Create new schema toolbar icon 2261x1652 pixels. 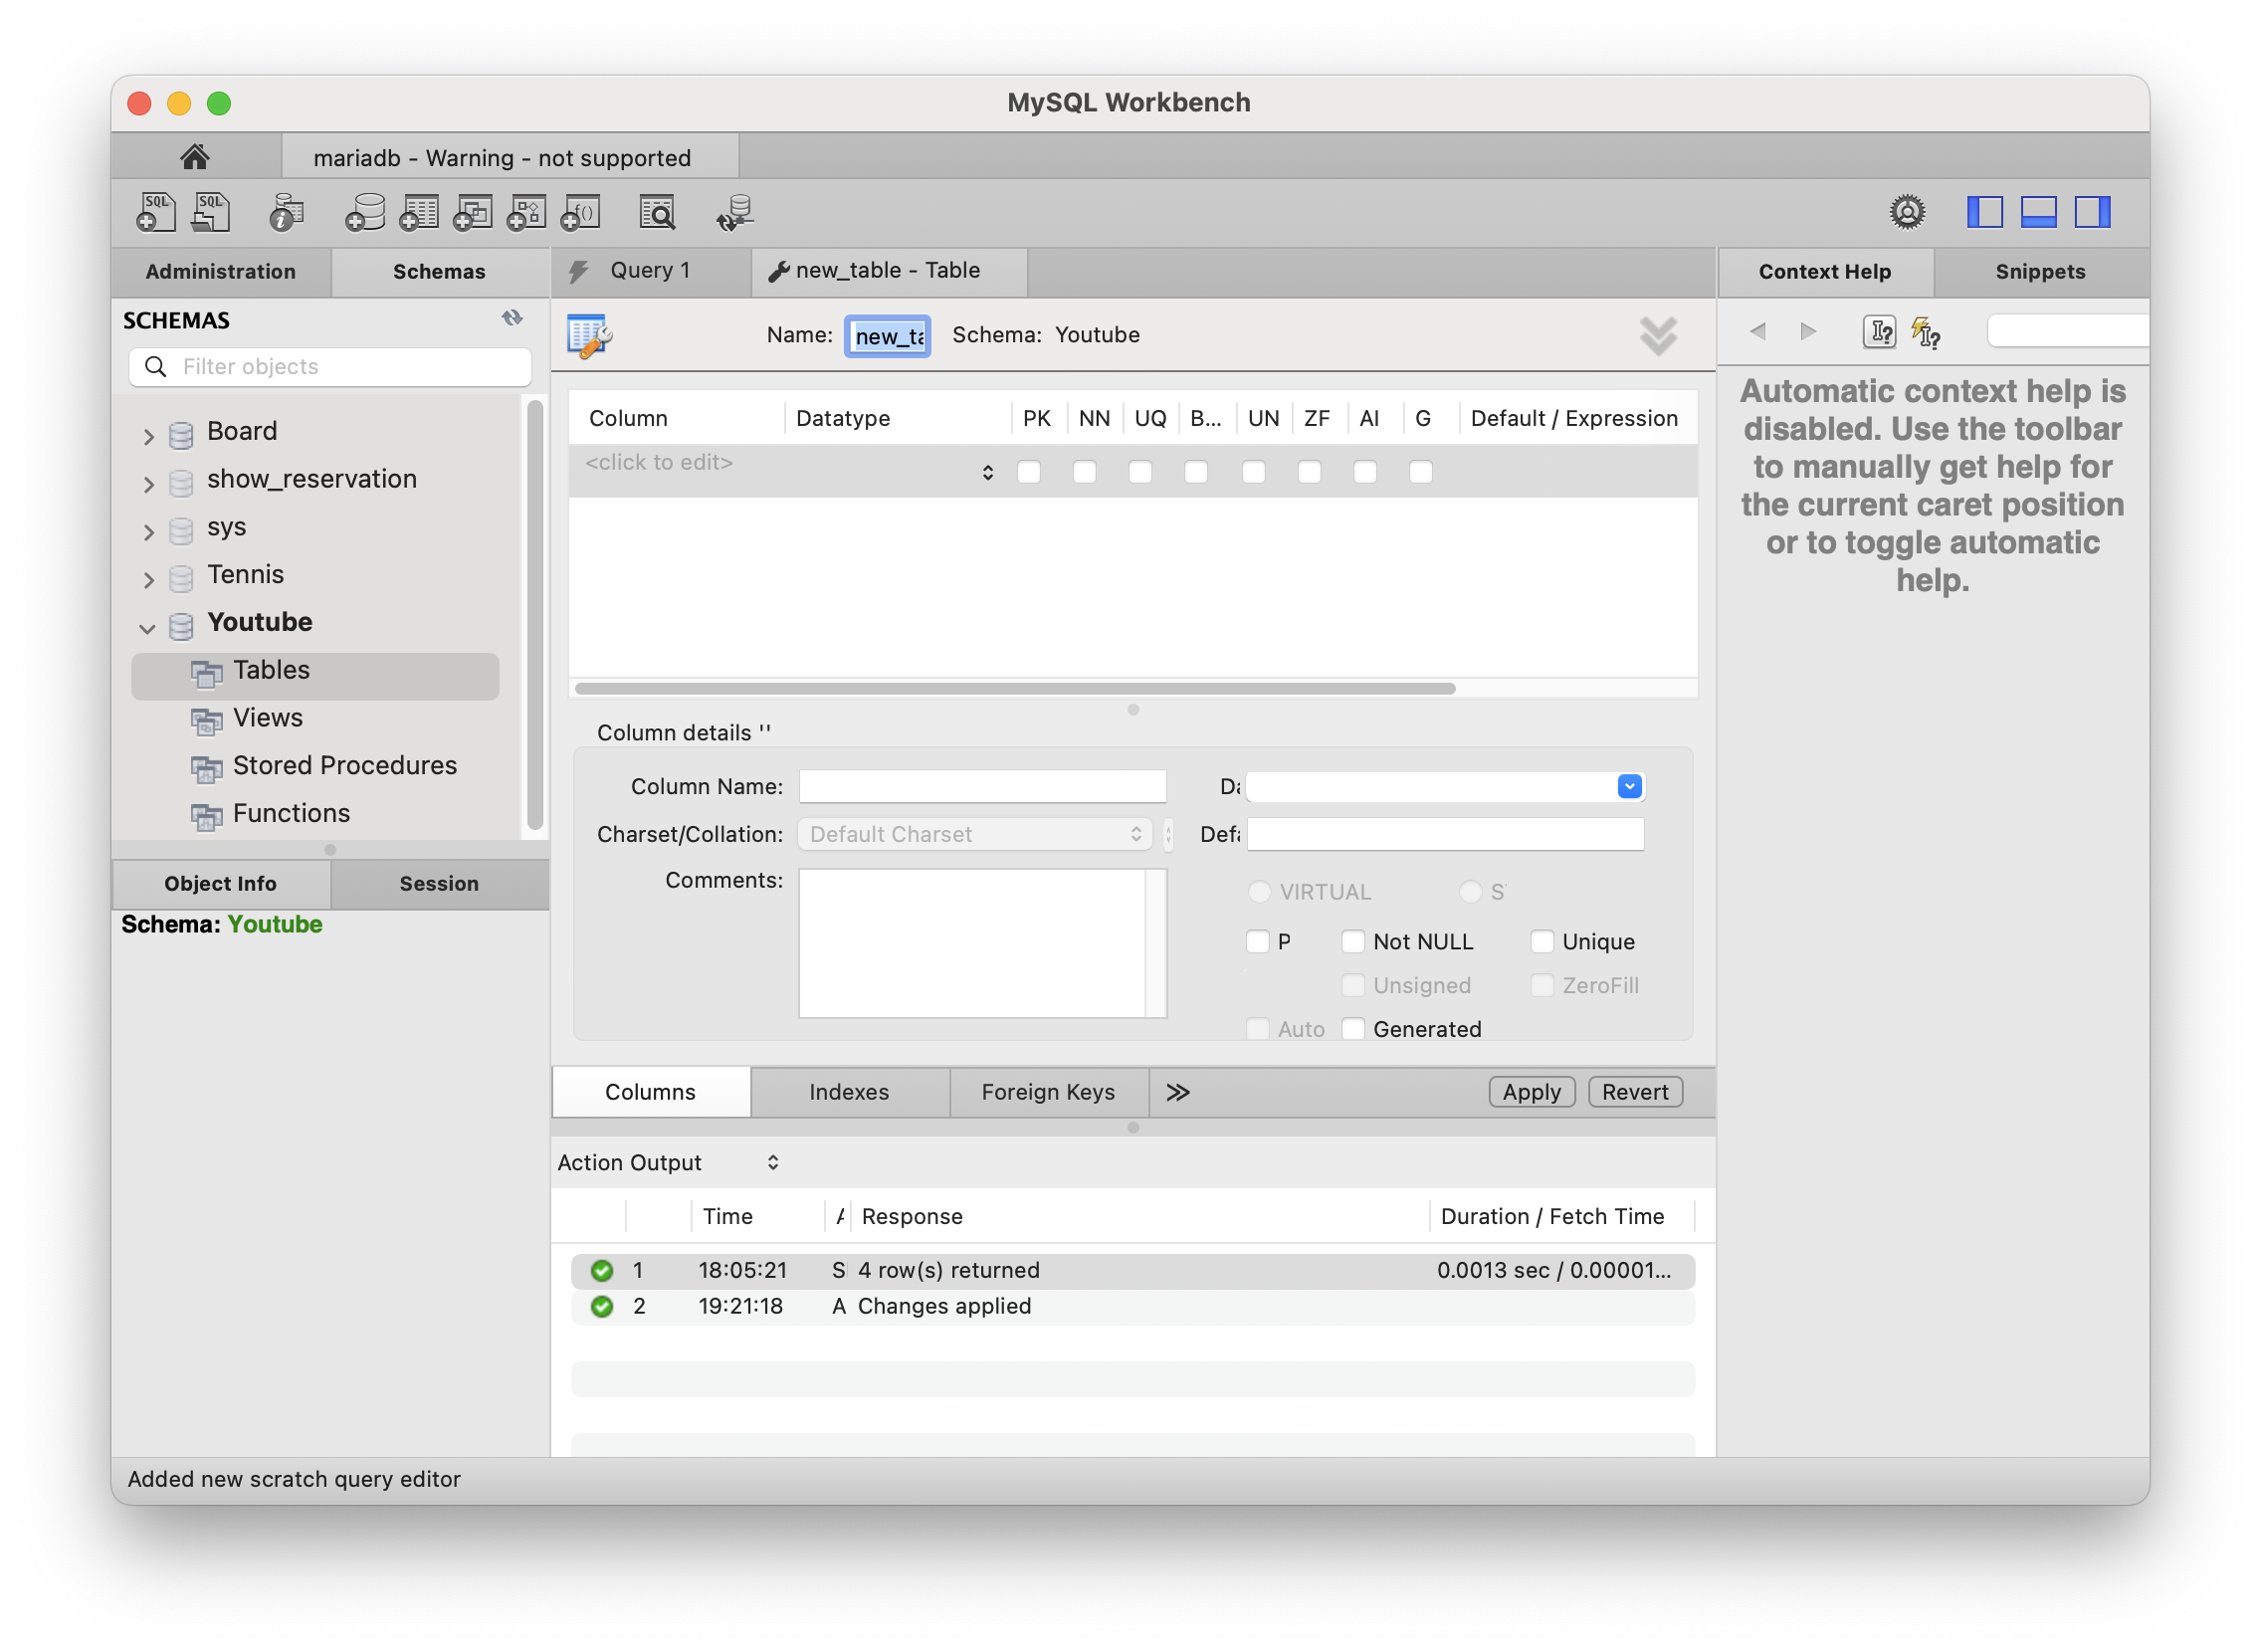pos(364,212)
